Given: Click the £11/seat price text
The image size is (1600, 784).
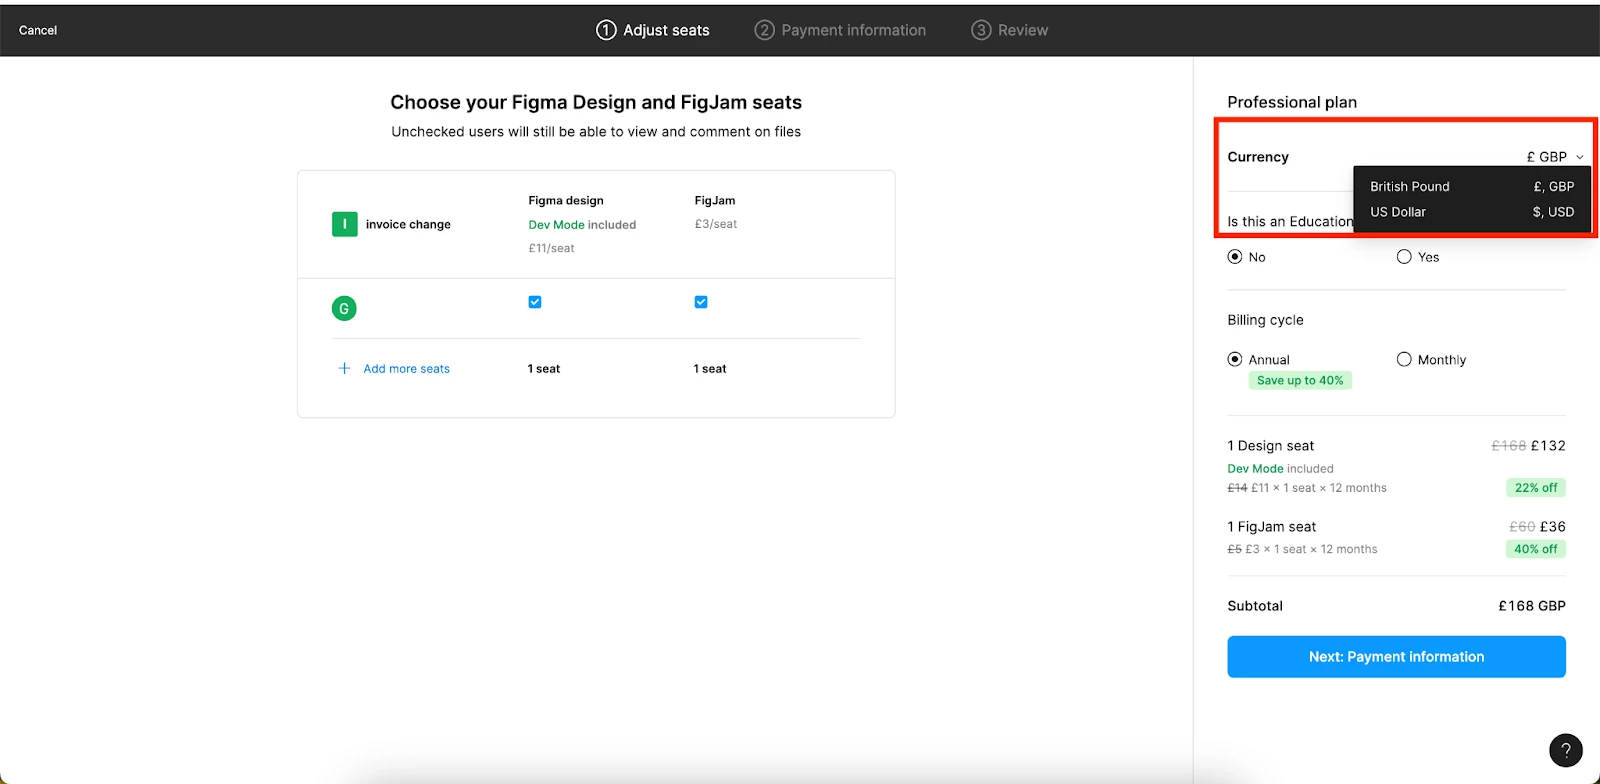Looking at the screenshot, I should 551,248.
